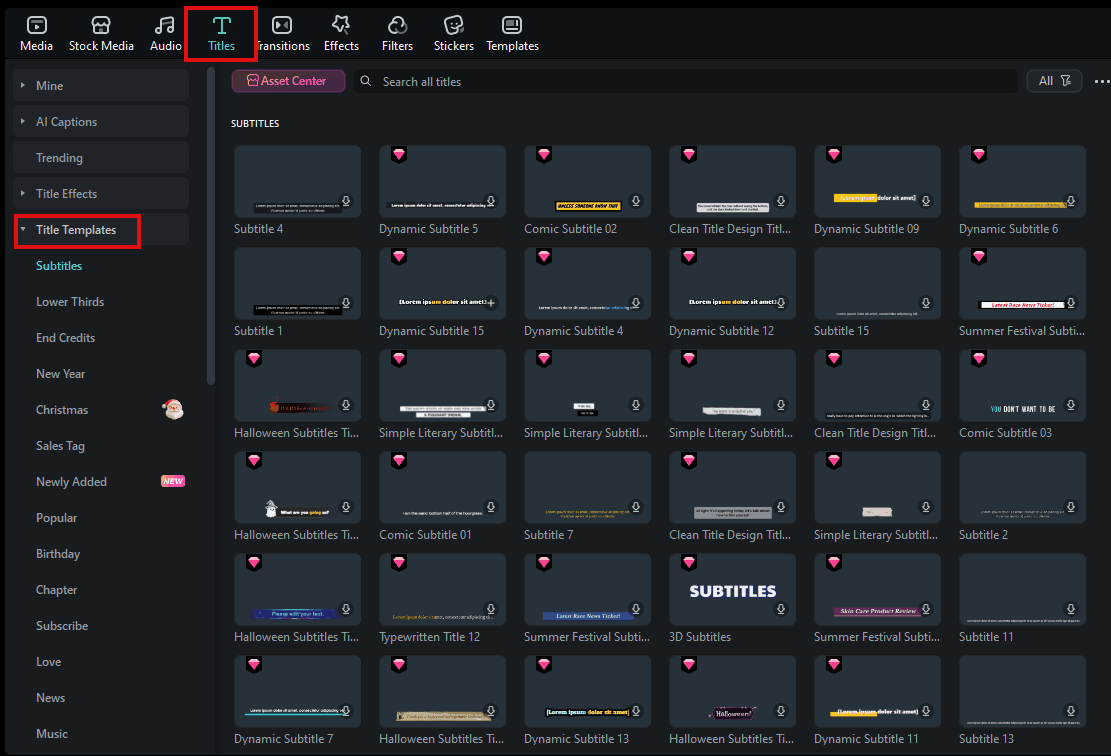Select the New Year subcategory
1111x756 pixels.
click(x=60, y=374)
